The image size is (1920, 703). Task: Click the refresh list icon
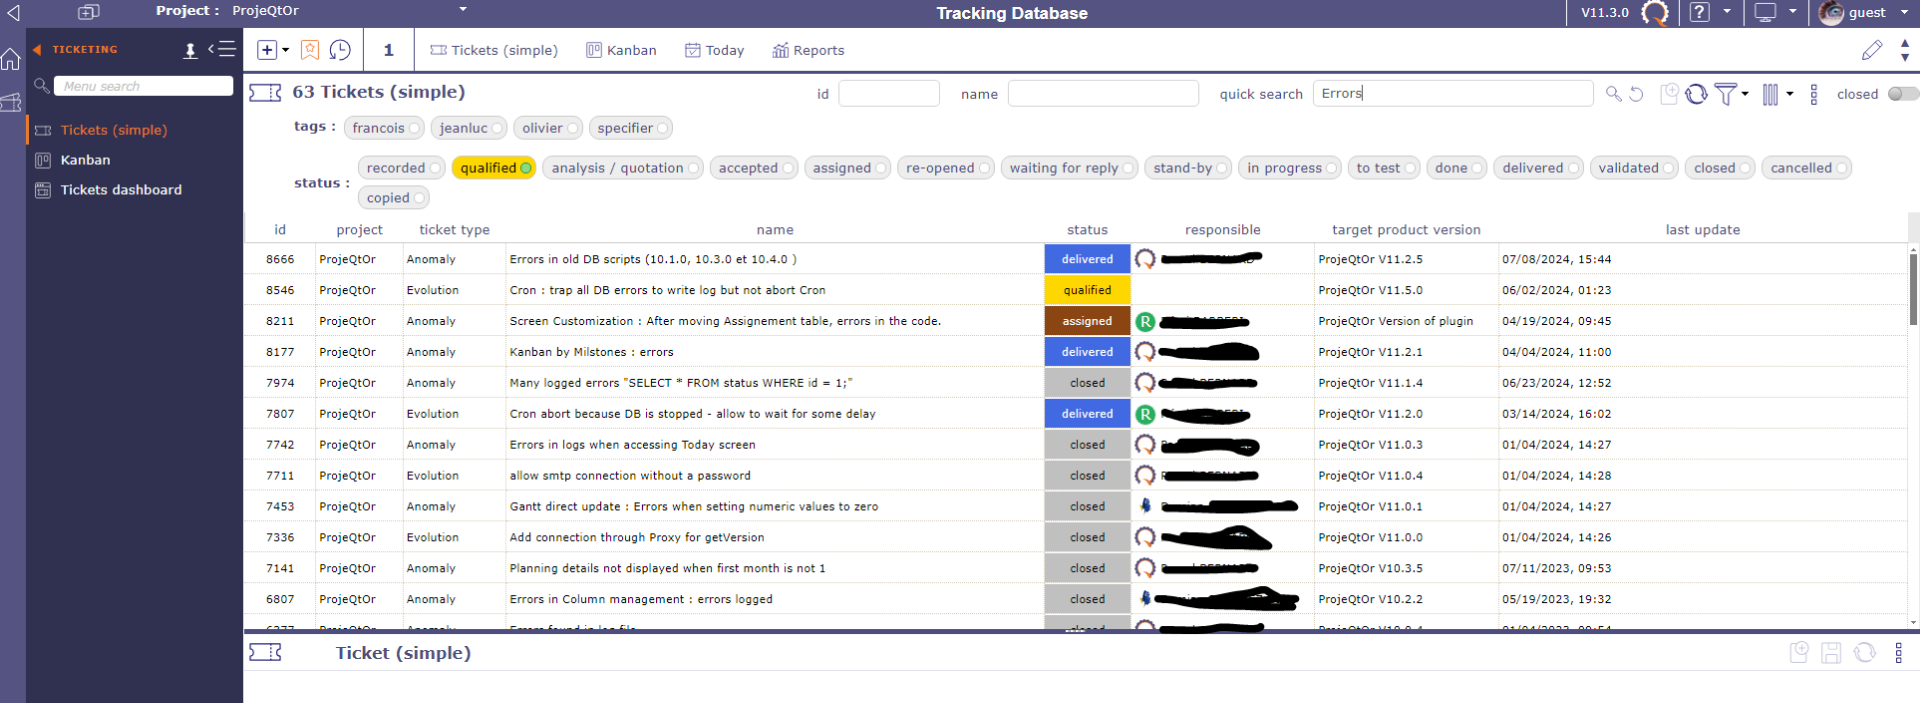(1696, 94)
